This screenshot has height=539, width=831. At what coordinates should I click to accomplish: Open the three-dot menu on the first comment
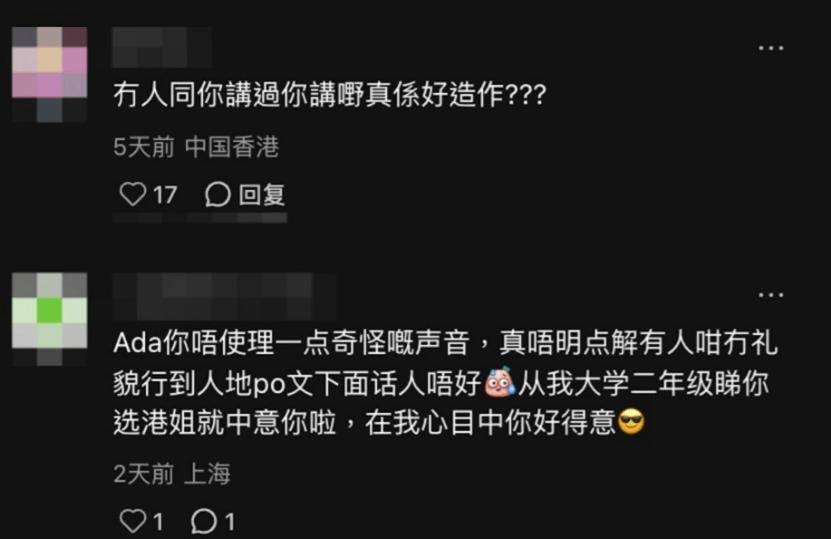tap(771, 48)
